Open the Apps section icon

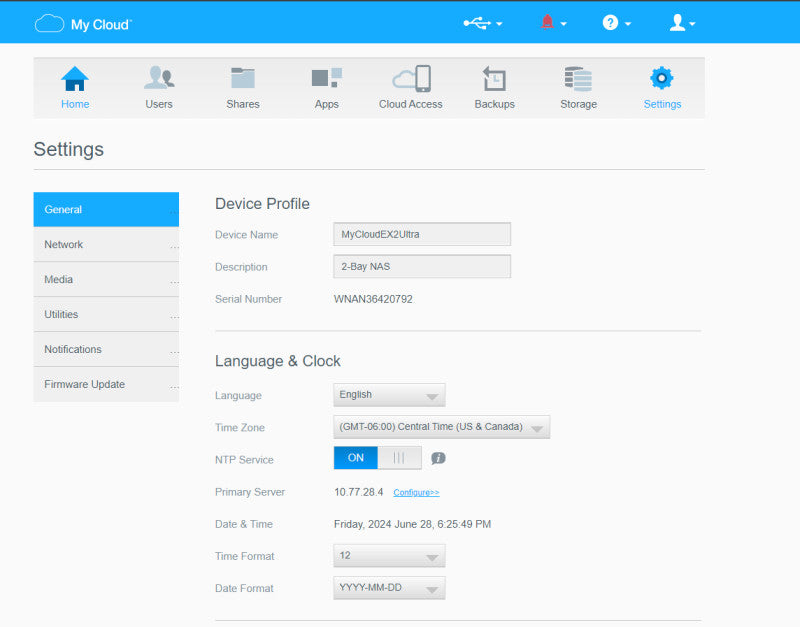coord(327,78)
